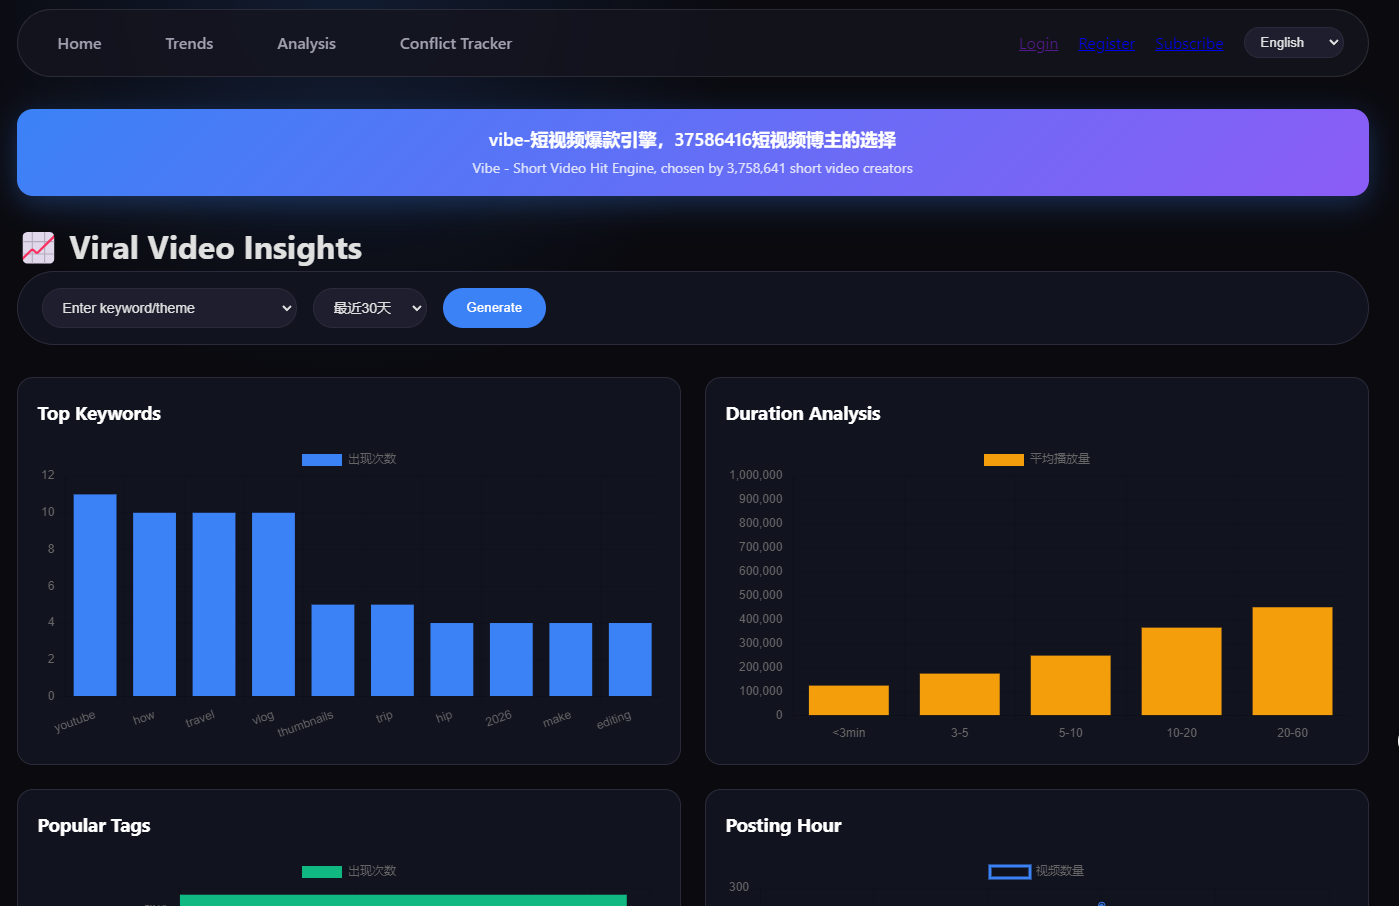Click the Generate button
Viewport: 1399px width, 906px height.
(494, 308)
